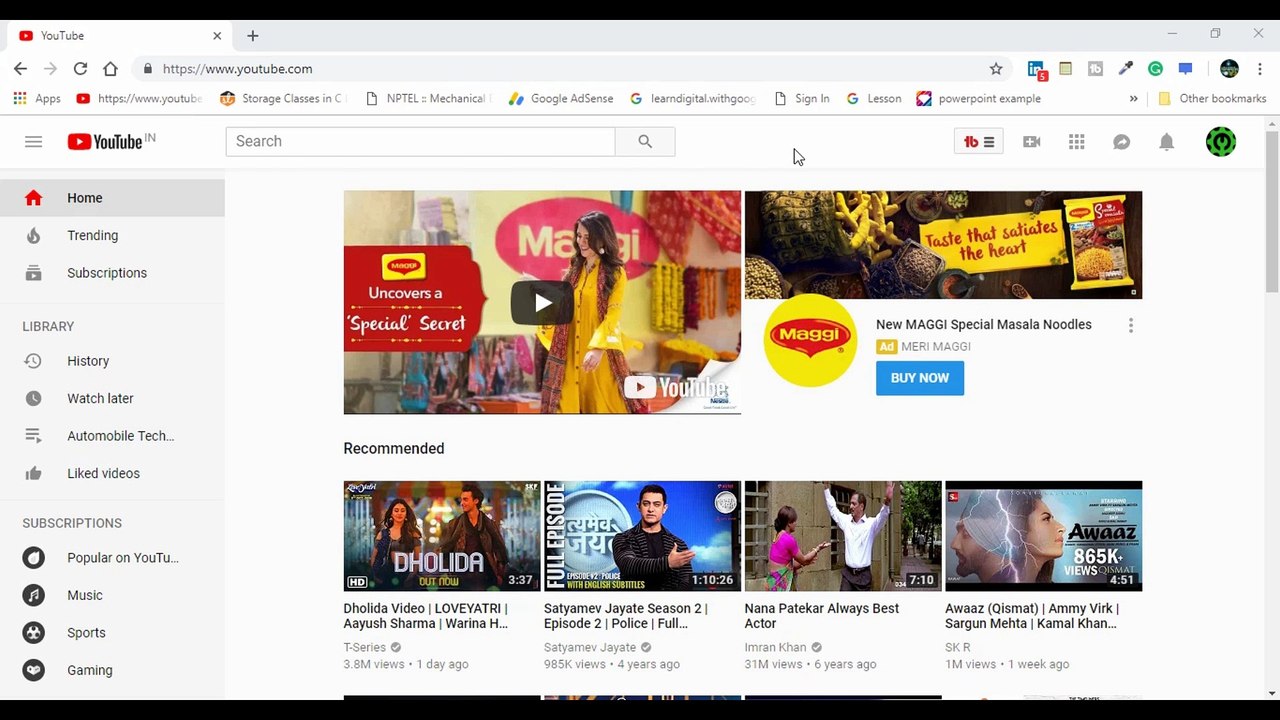The height and width of the screenshot is (720, 1280).
Task: Open Popular on YouTube channel
Action: coord(112,558)
